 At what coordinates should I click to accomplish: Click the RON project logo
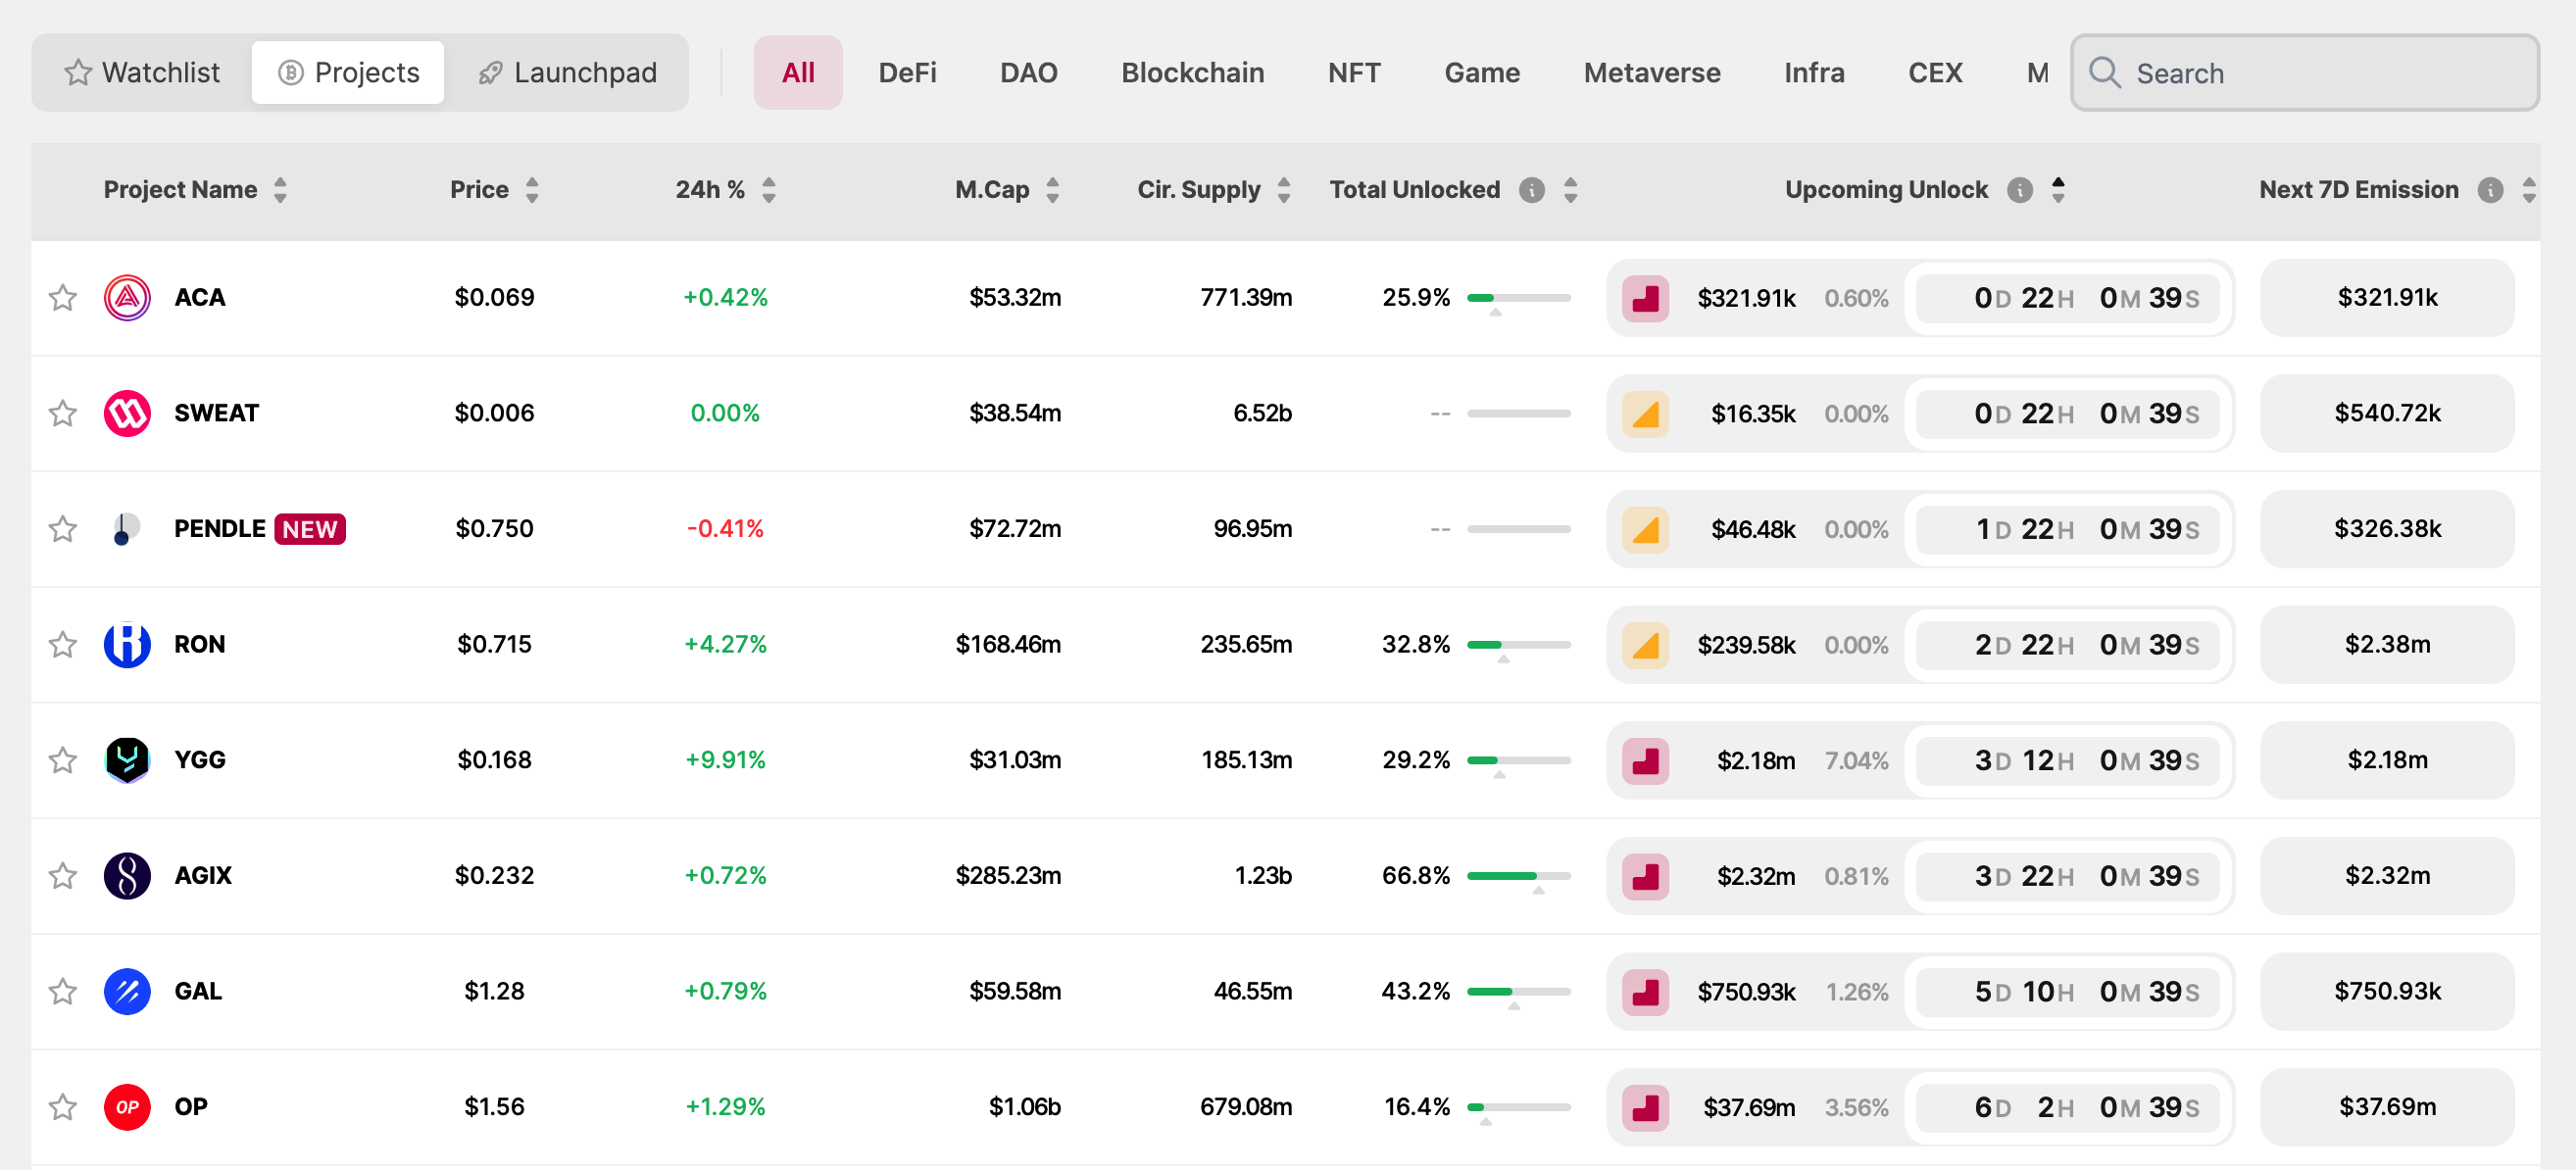tap(126, 645)
